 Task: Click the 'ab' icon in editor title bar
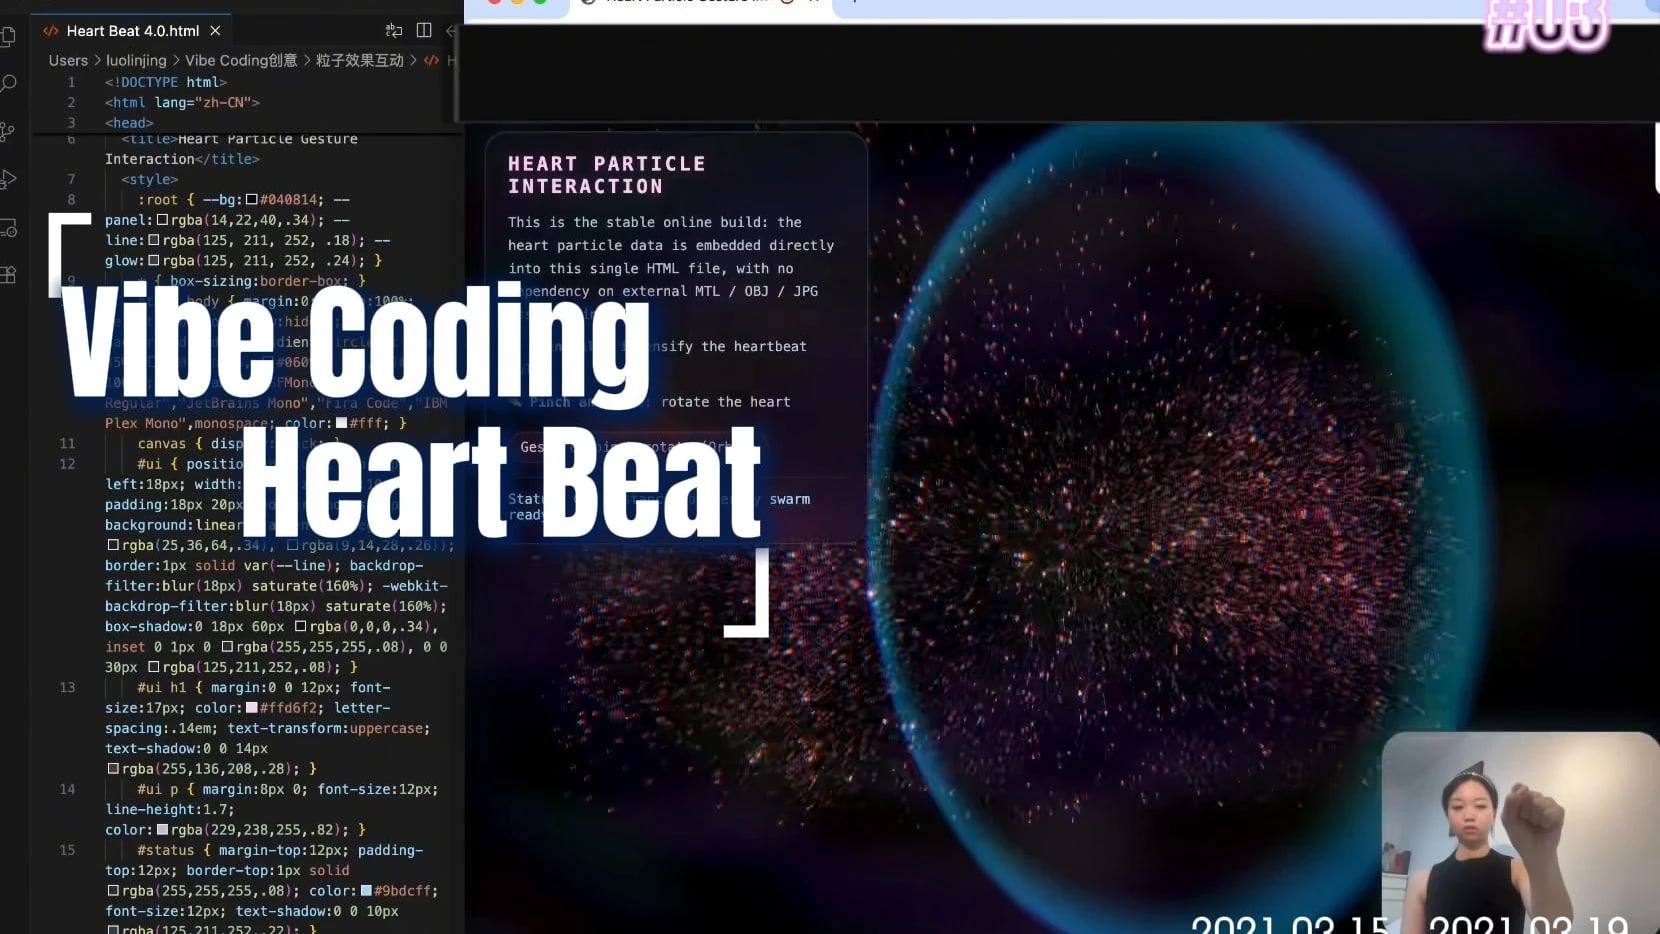point(394,31)
